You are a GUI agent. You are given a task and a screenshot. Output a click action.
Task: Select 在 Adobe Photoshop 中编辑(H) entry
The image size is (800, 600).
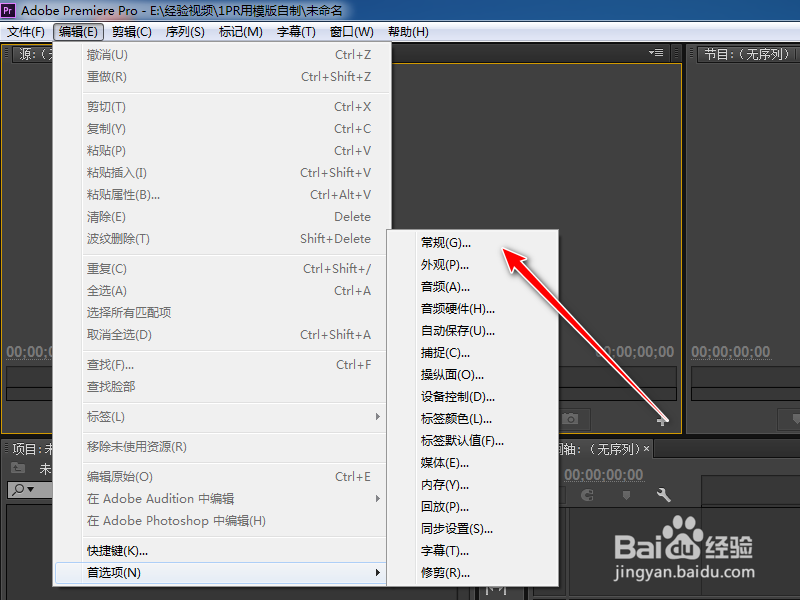point(220,521)
